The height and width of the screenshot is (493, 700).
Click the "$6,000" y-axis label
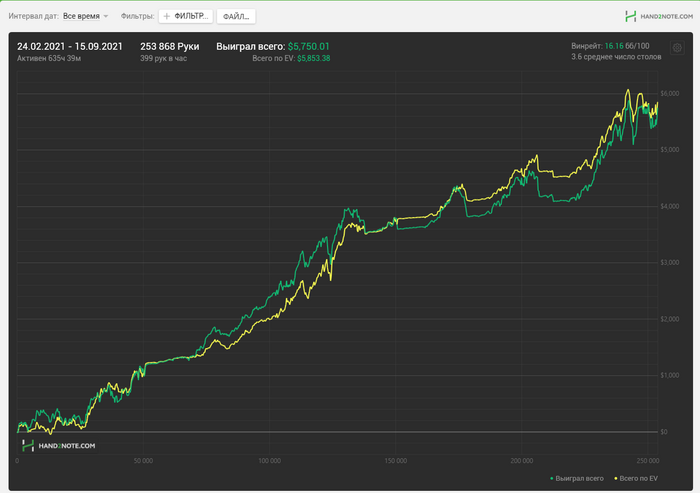(670, 93)
